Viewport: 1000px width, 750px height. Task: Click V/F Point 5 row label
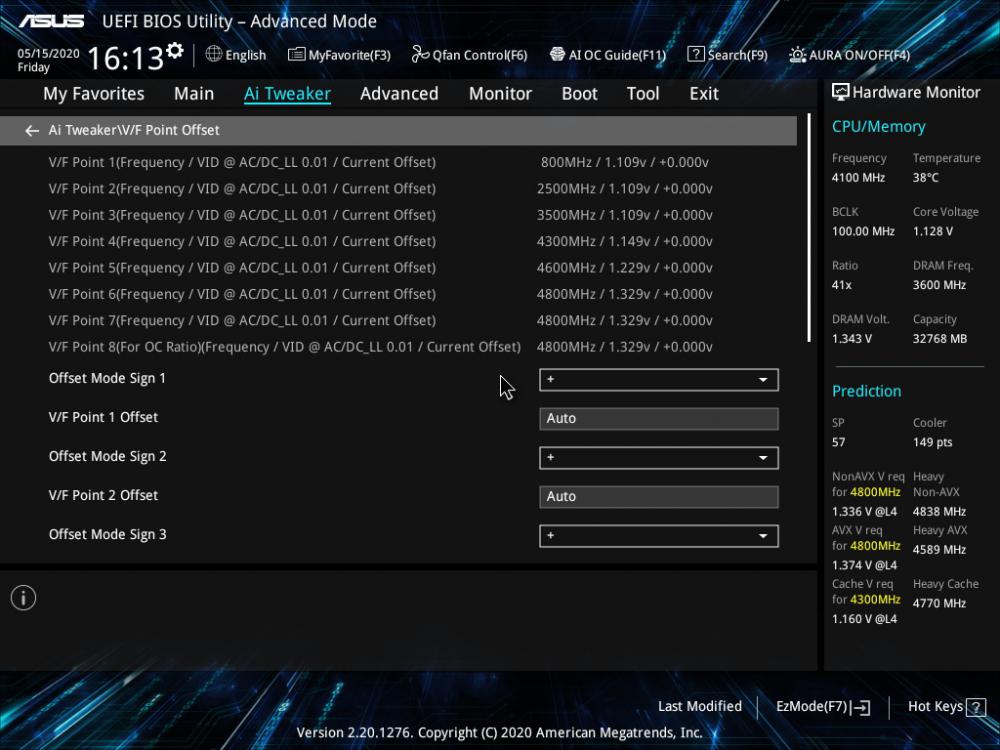coord(242,268)
